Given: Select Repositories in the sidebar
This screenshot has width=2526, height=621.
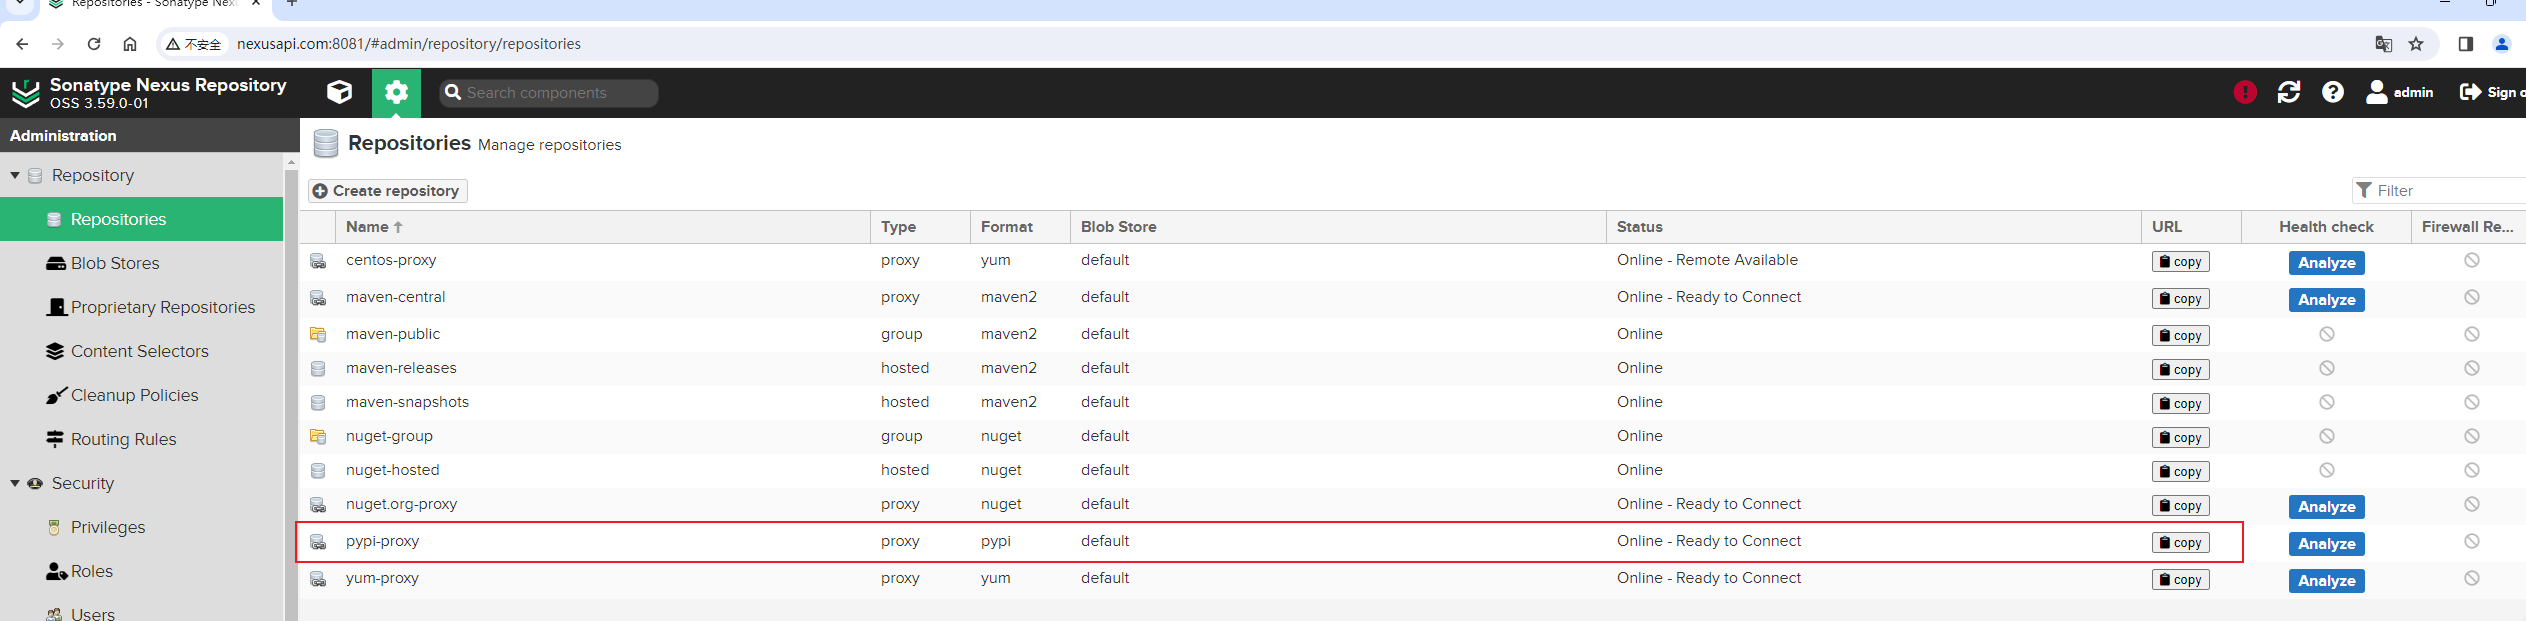Looking at the screenshot, I should [142, 219].
